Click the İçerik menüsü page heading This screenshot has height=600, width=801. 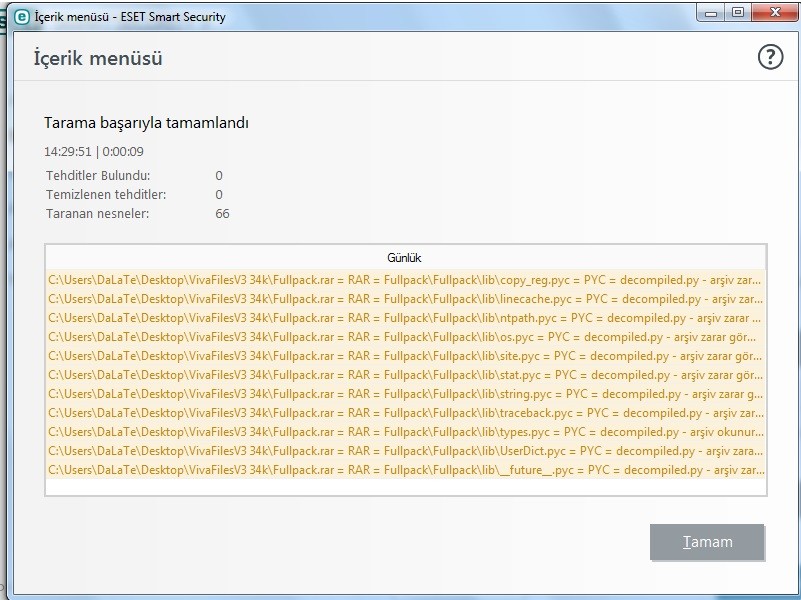tap(98, 58)
